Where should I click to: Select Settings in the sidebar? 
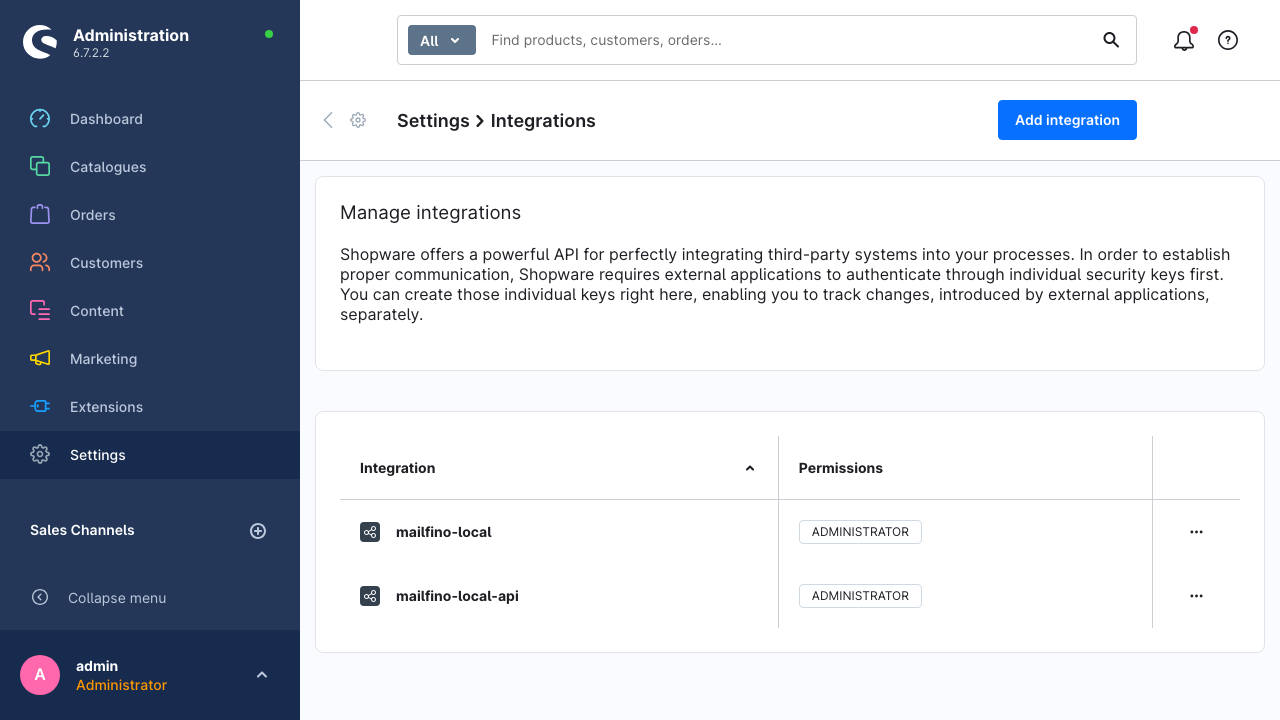[x=150, y=455]
